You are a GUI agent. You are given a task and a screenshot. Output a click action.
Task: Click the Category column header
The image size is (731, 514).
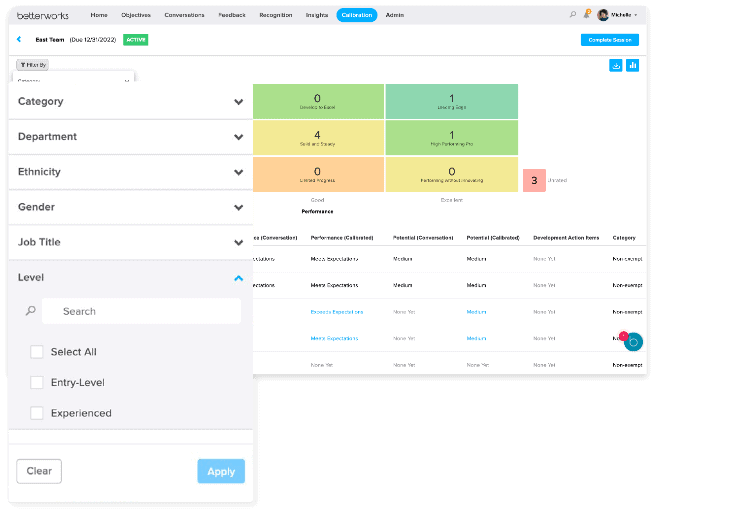coord(624,238)
